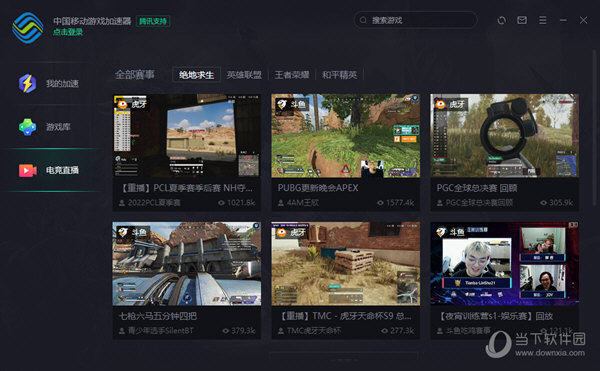Open the mail messages icon
This screenshot has height=371, width=600.
point(522,20)
